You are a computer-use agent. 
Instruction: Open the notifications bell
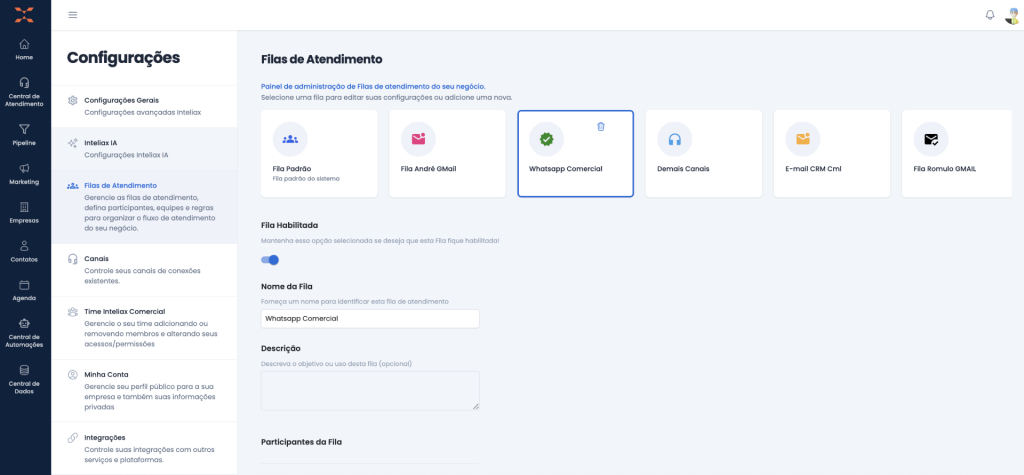coord(990,15)
